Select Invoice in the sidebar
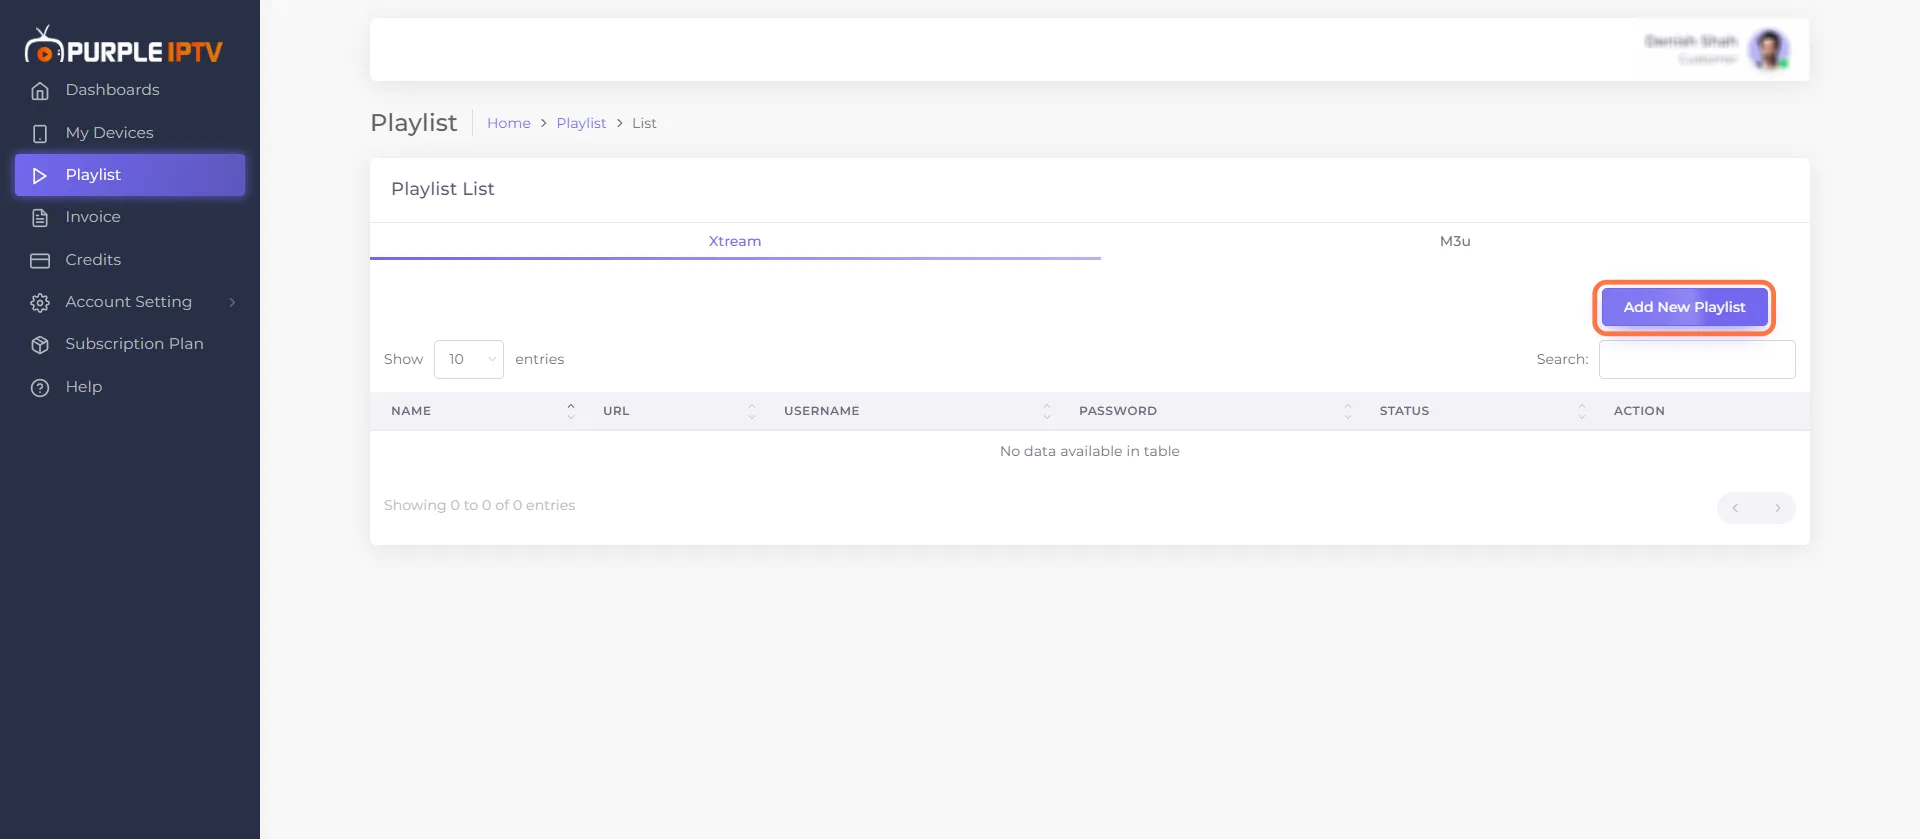This screenshot has height=839, width=1920. [130, 217]
